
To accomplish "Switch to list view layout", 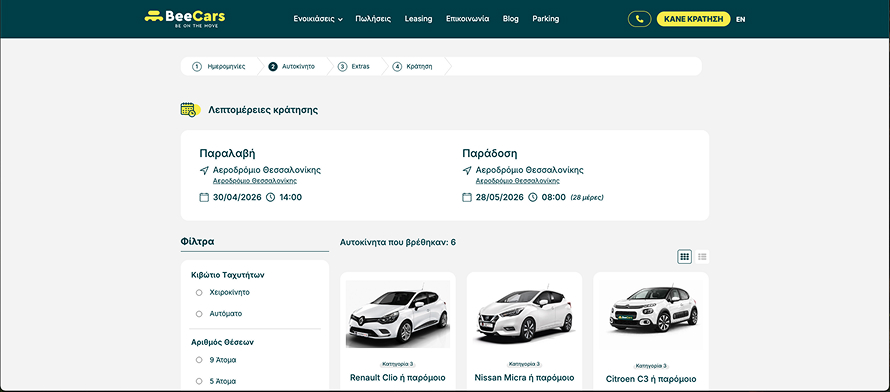I will (x=702, y=256).
